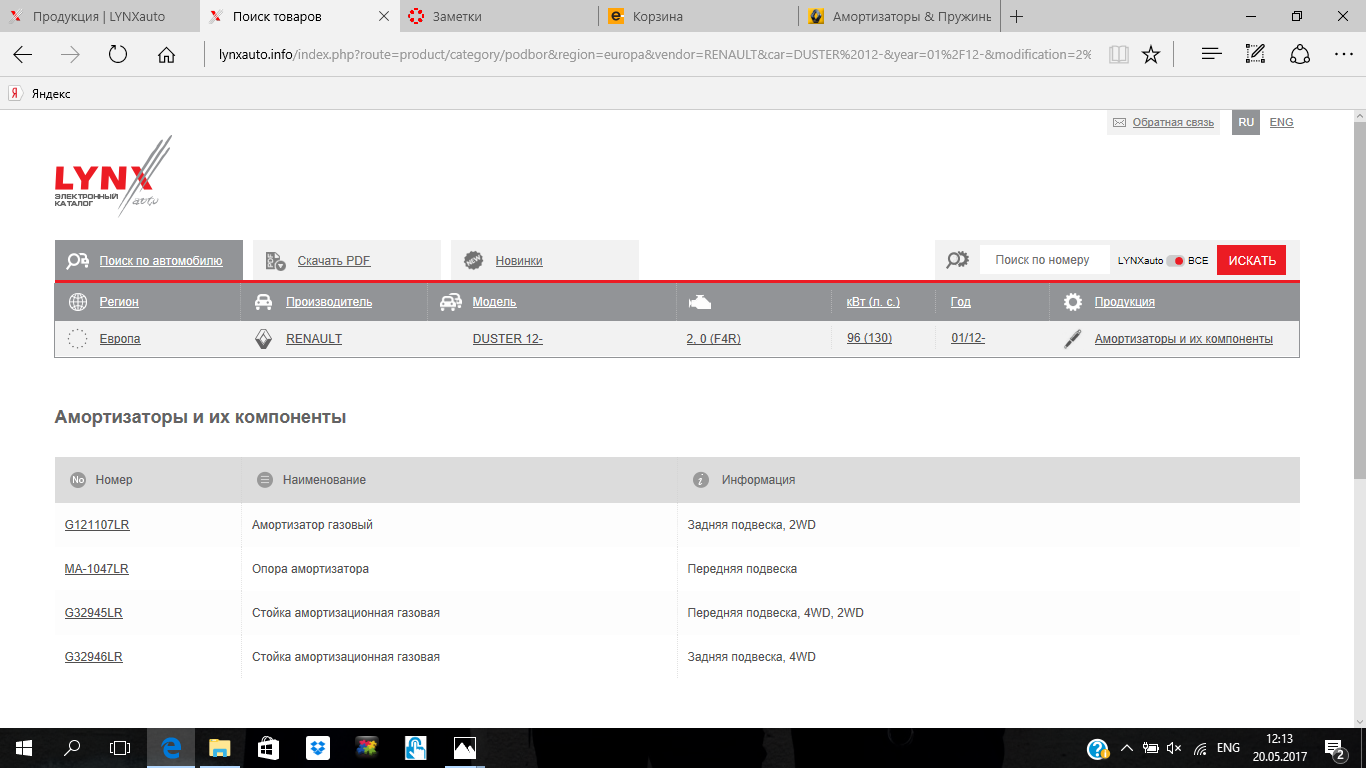The image size is (1366, 768).
Task: Change region via Европа link
Action: coord(120,339)
